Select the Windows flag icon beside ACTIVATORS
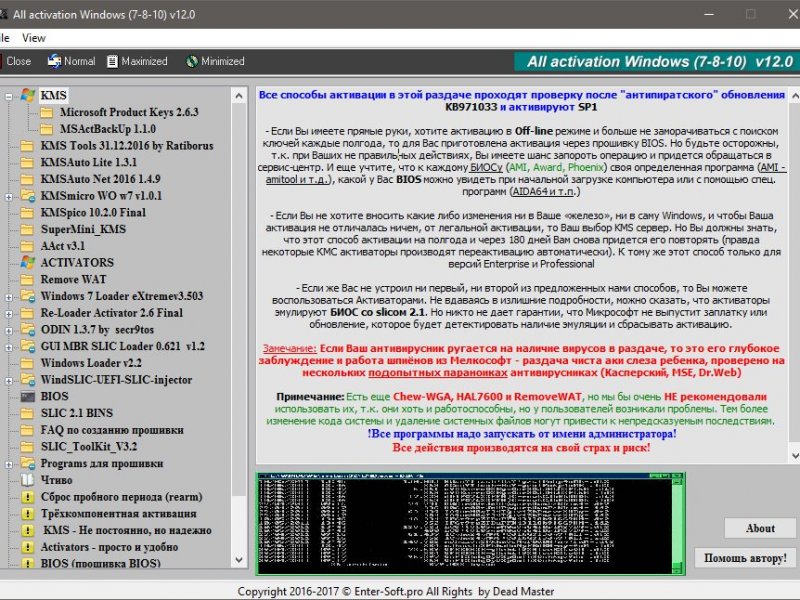Viewport: 800px width, 600px height. pyautogui.click(x=28, y=263)
